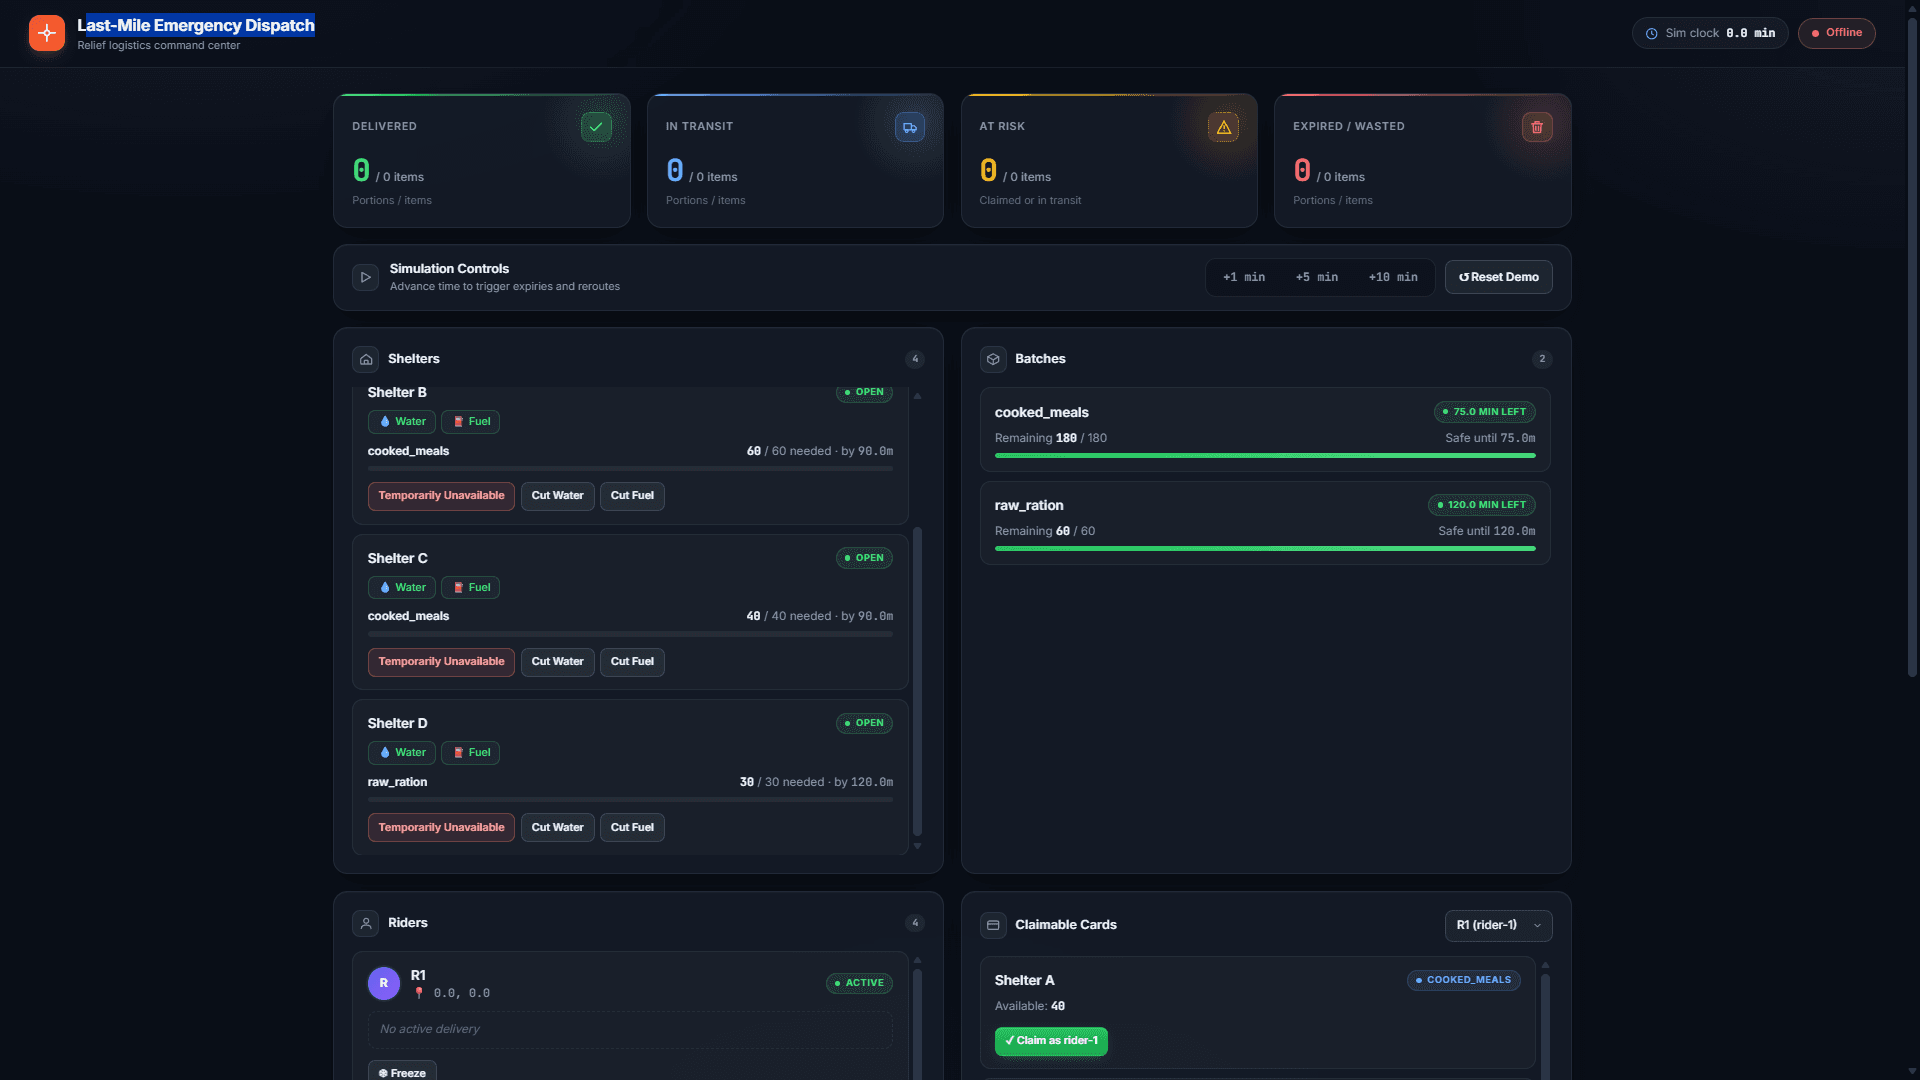The width and height of the screenshot is (1920, 1080).
Task: Mark Shelter B Temporarily Unavailable
Action: click(x=441, y=496)
